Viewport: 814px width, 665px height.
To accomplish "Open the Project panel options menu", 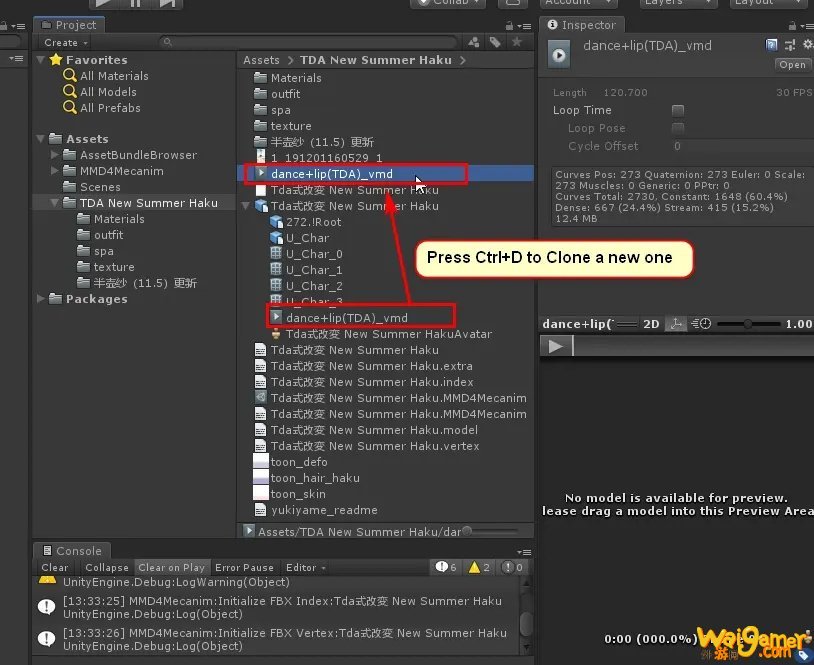I will (x=524, y=25).
